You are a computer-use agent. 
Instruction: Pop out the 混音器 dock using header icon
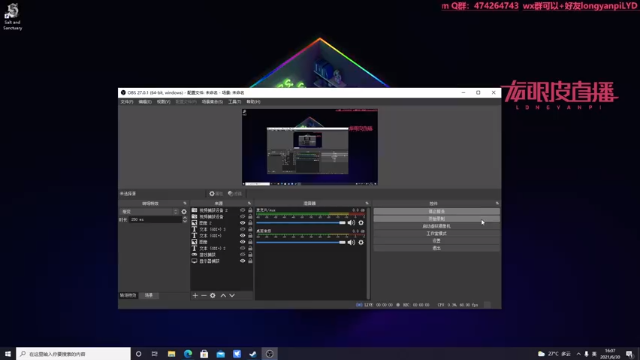point(367,203)
